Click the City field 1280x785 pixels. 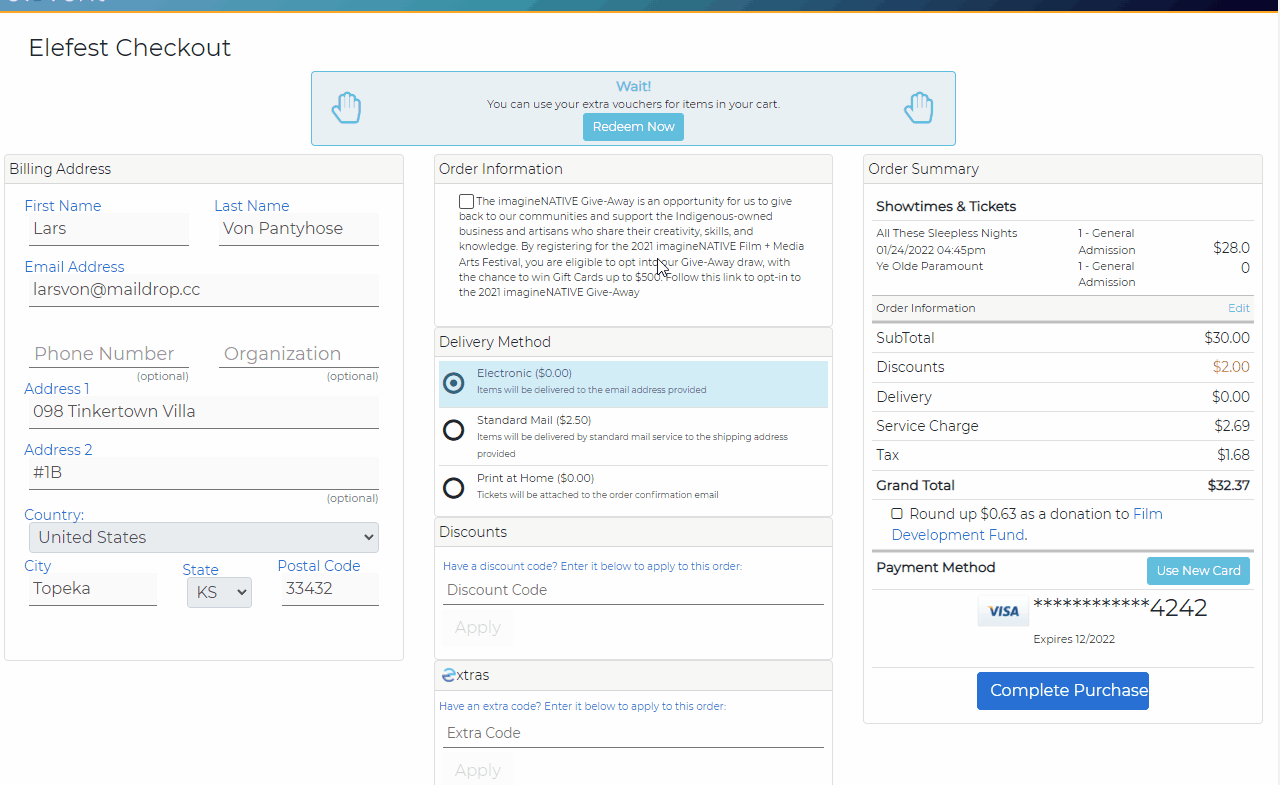coord(93,589)
